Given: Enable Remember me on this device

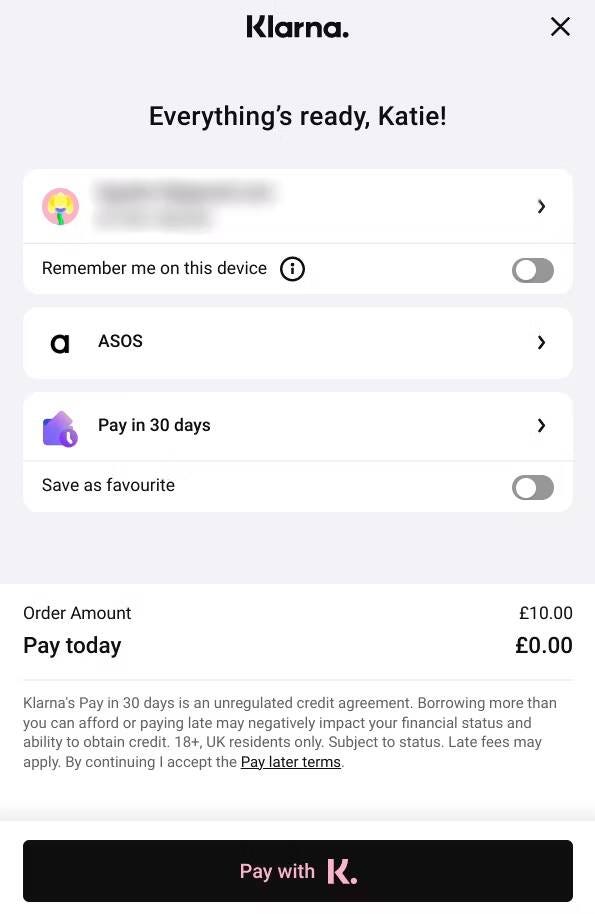Looking at the screenshot, I should pos(533,270).
